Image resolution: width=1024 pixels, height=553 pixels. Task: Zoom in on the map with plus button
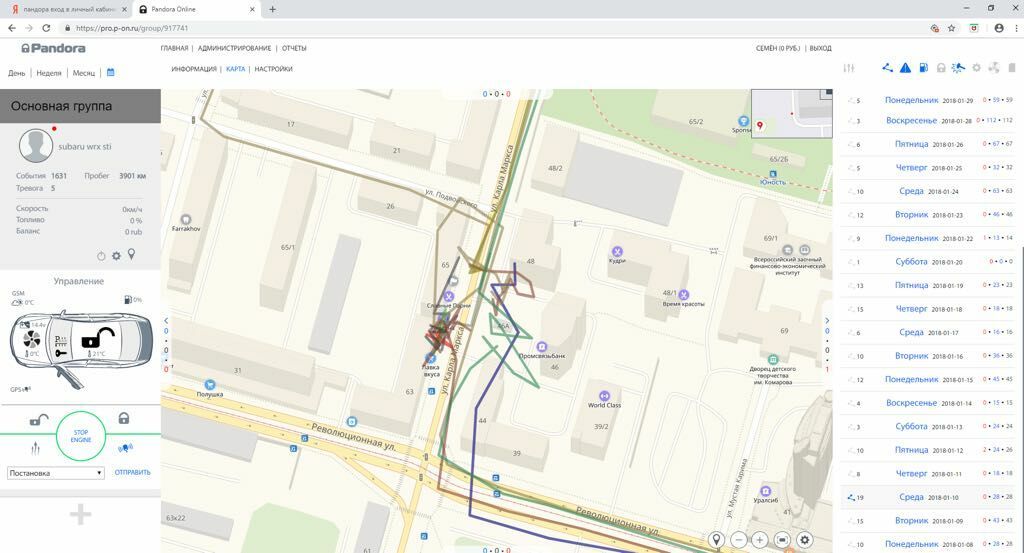760,540
